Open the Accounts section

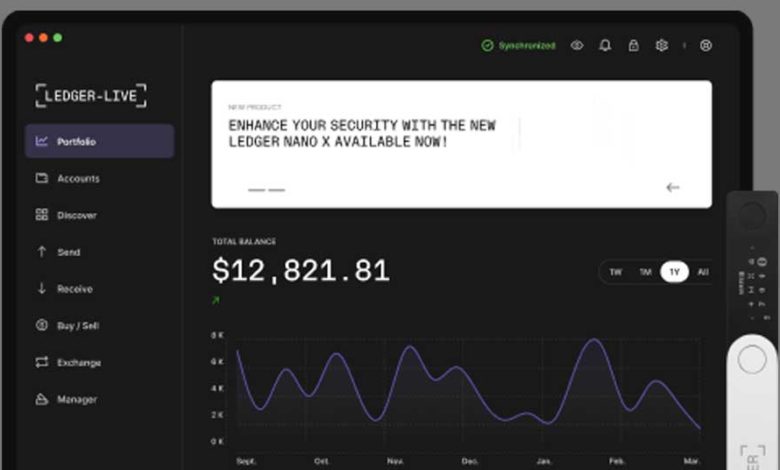coord(78,178)
